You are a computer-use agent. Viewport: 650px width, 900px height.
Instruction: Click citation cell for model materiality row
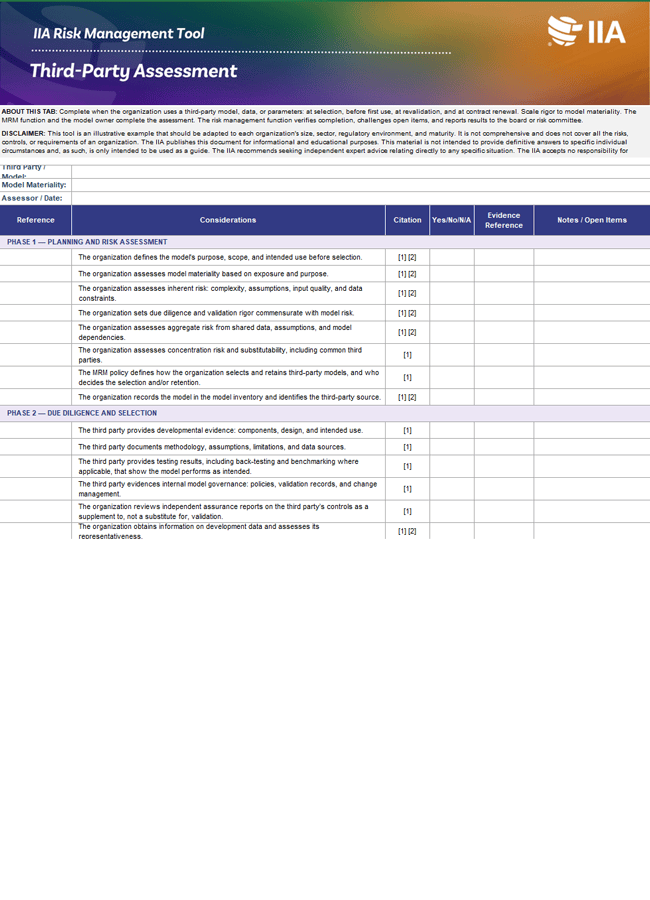point(407,274)
